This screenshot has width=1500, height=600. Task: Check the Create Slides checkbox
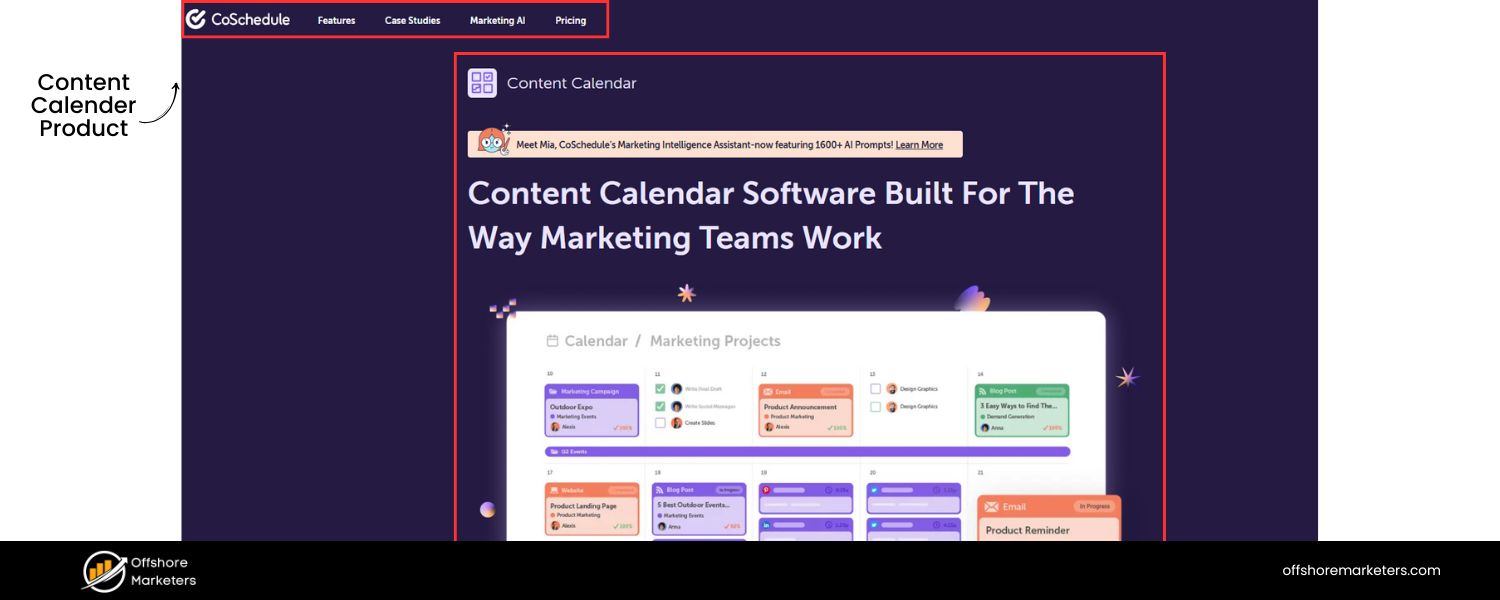(660, 422)
